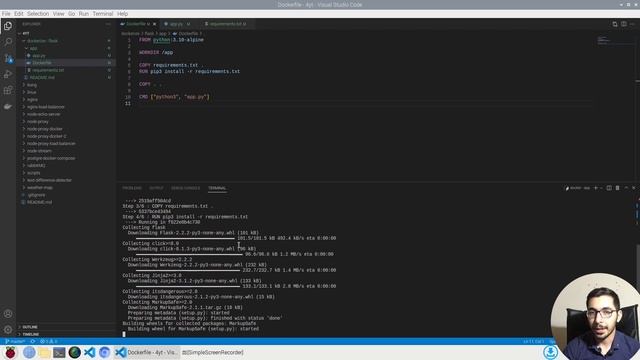Expand the nginx-load-balancer folder
Screen dimensions: 640x360
coord(65,107)
